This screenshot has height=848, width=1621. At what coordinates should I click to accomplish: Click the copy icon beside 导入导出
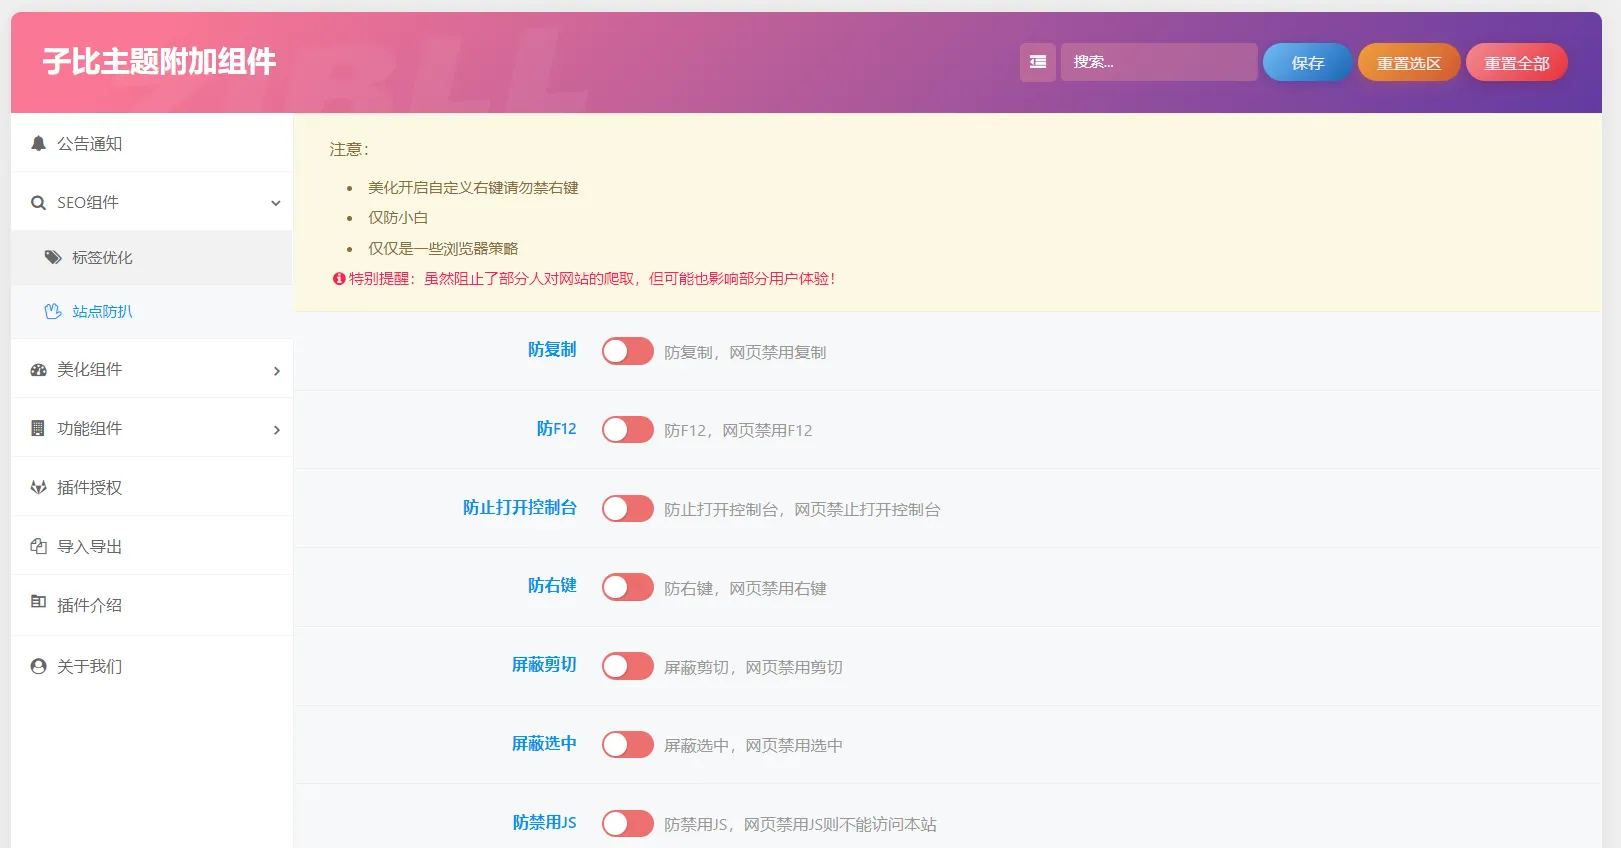pyautogui.click(x=38, y=546)
